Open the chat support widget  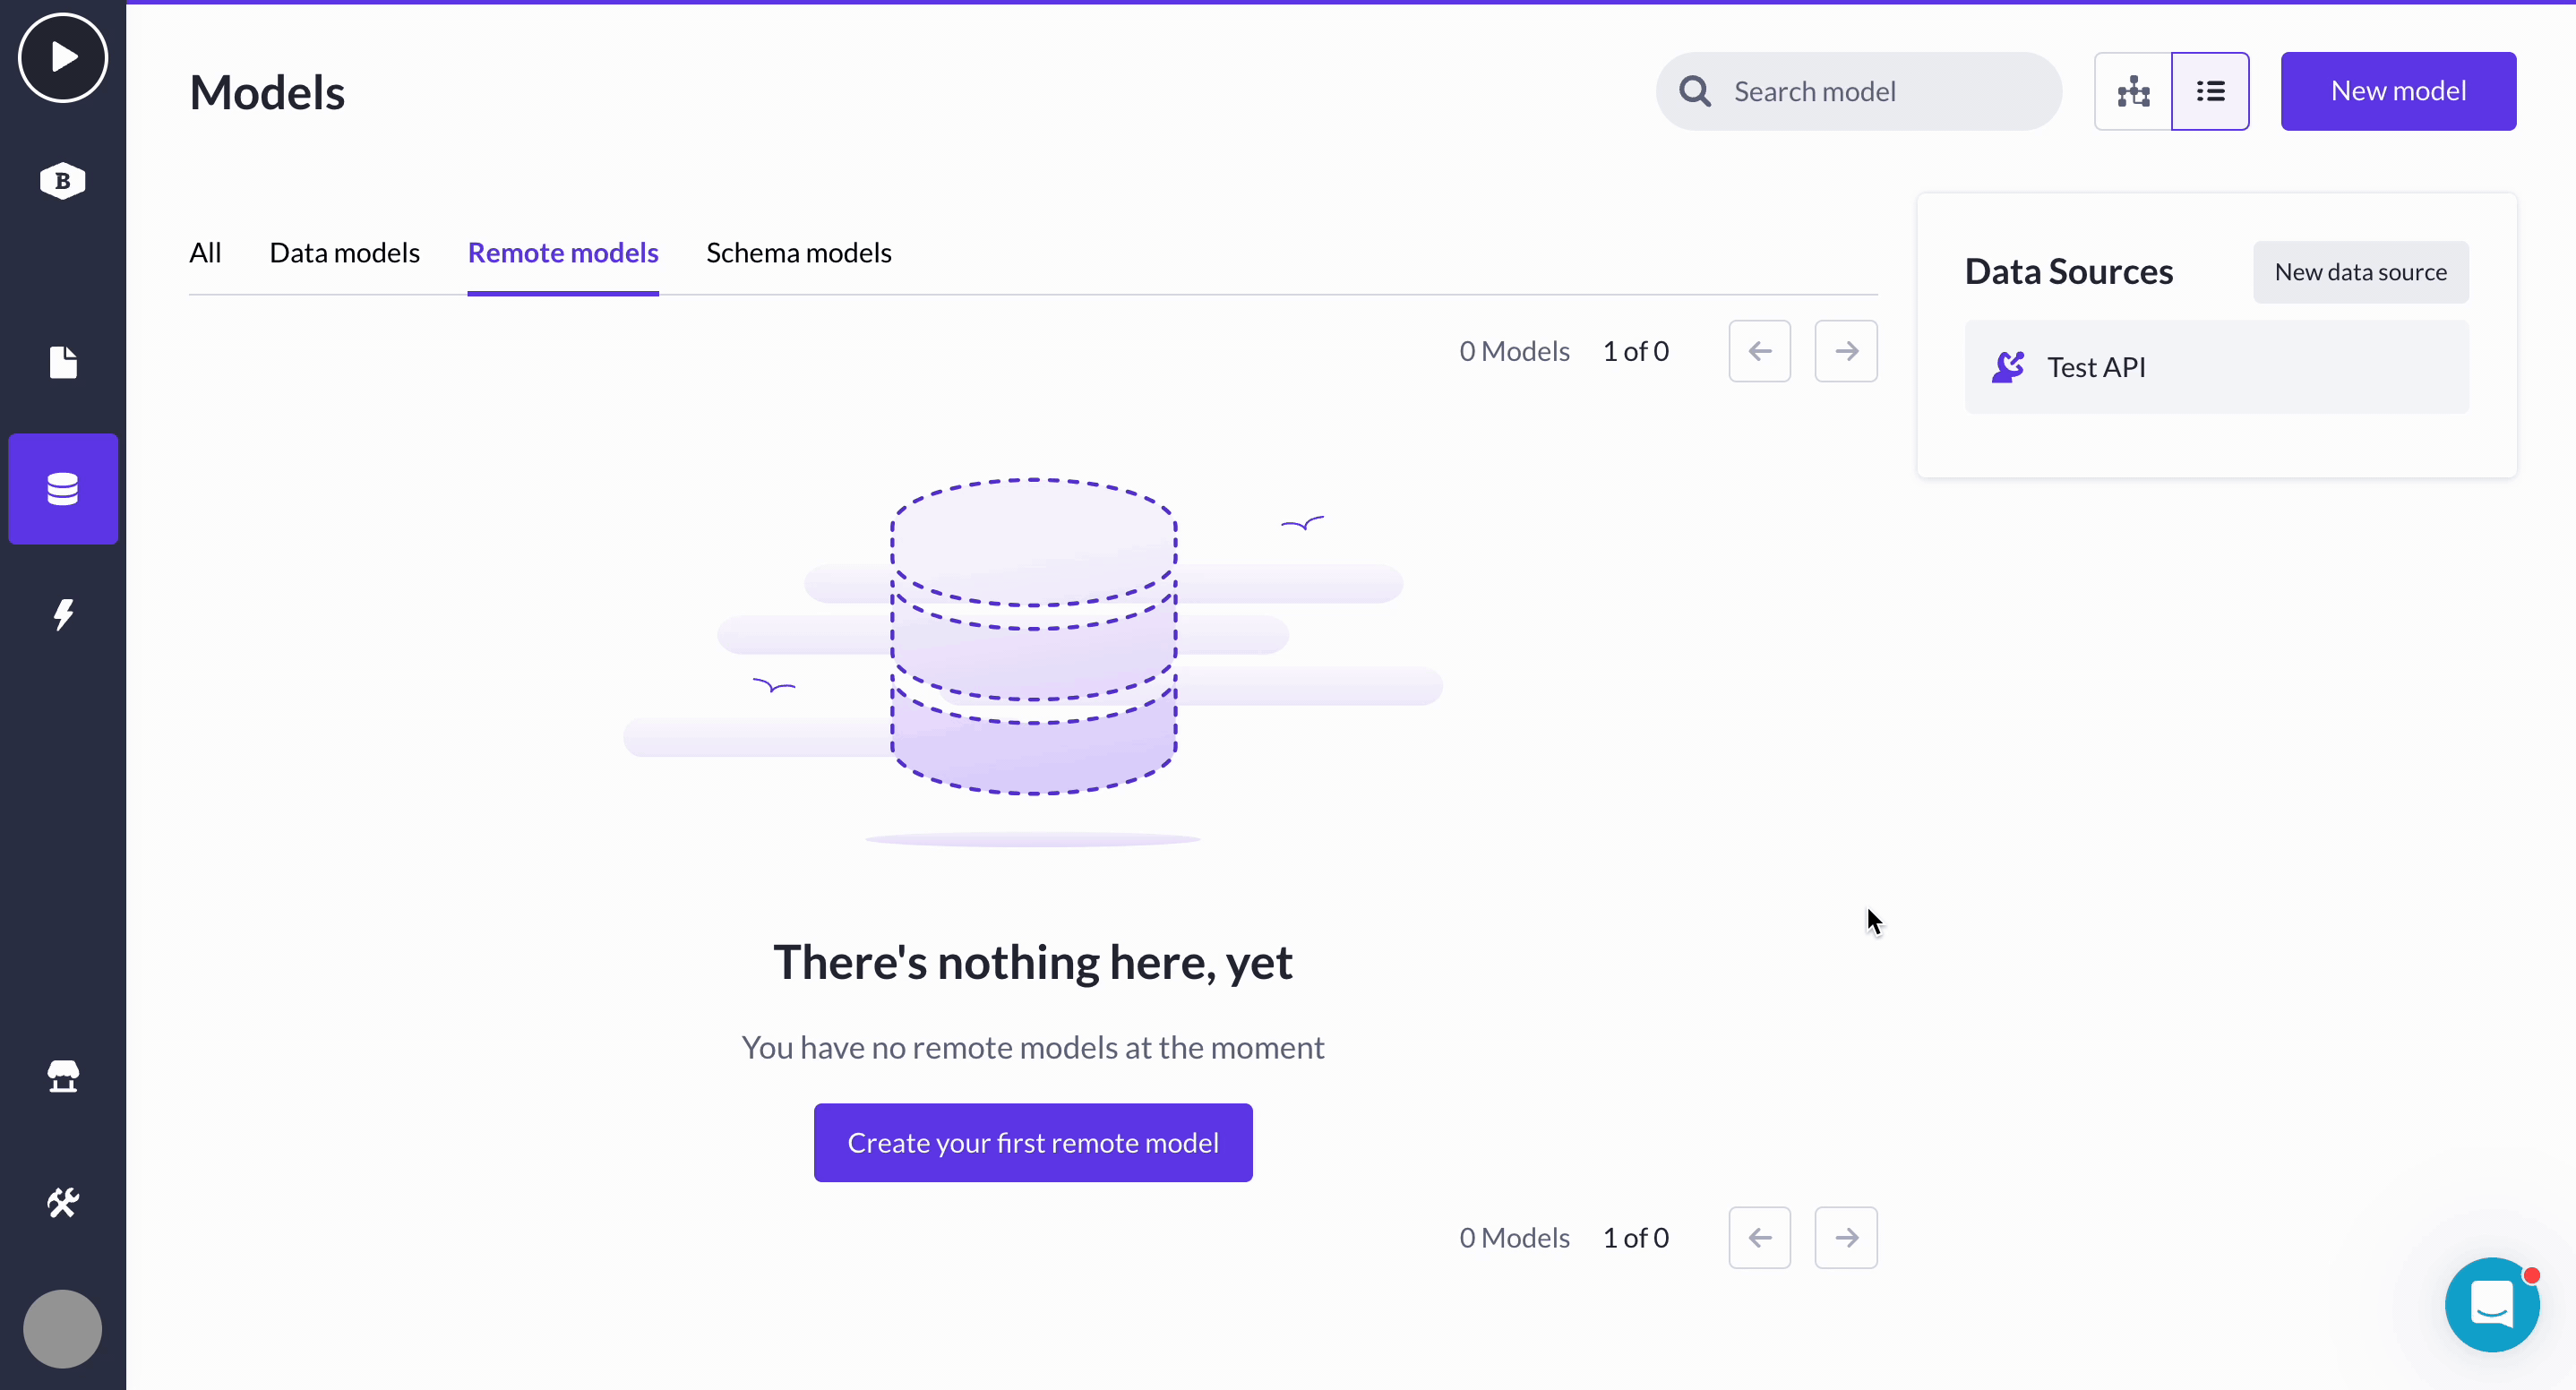click(2492, 1305)
